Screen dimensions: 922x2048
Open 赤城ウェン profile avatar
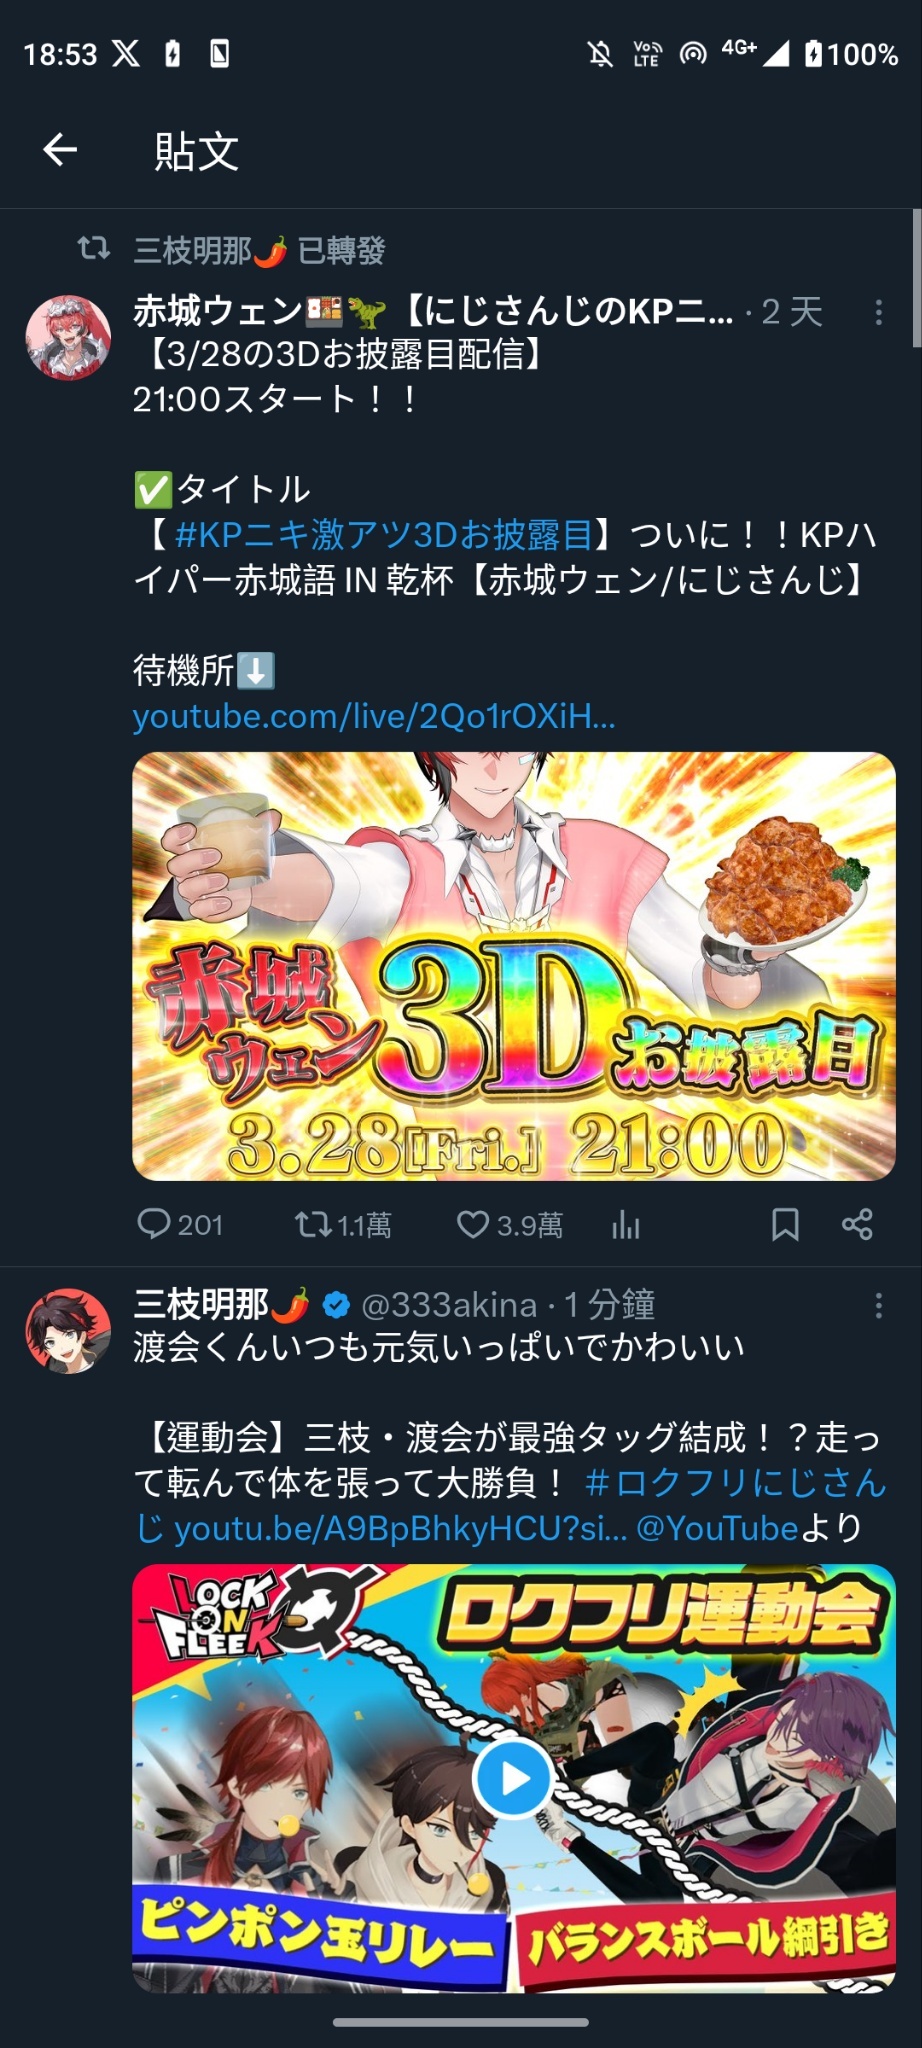click(68, 337)
